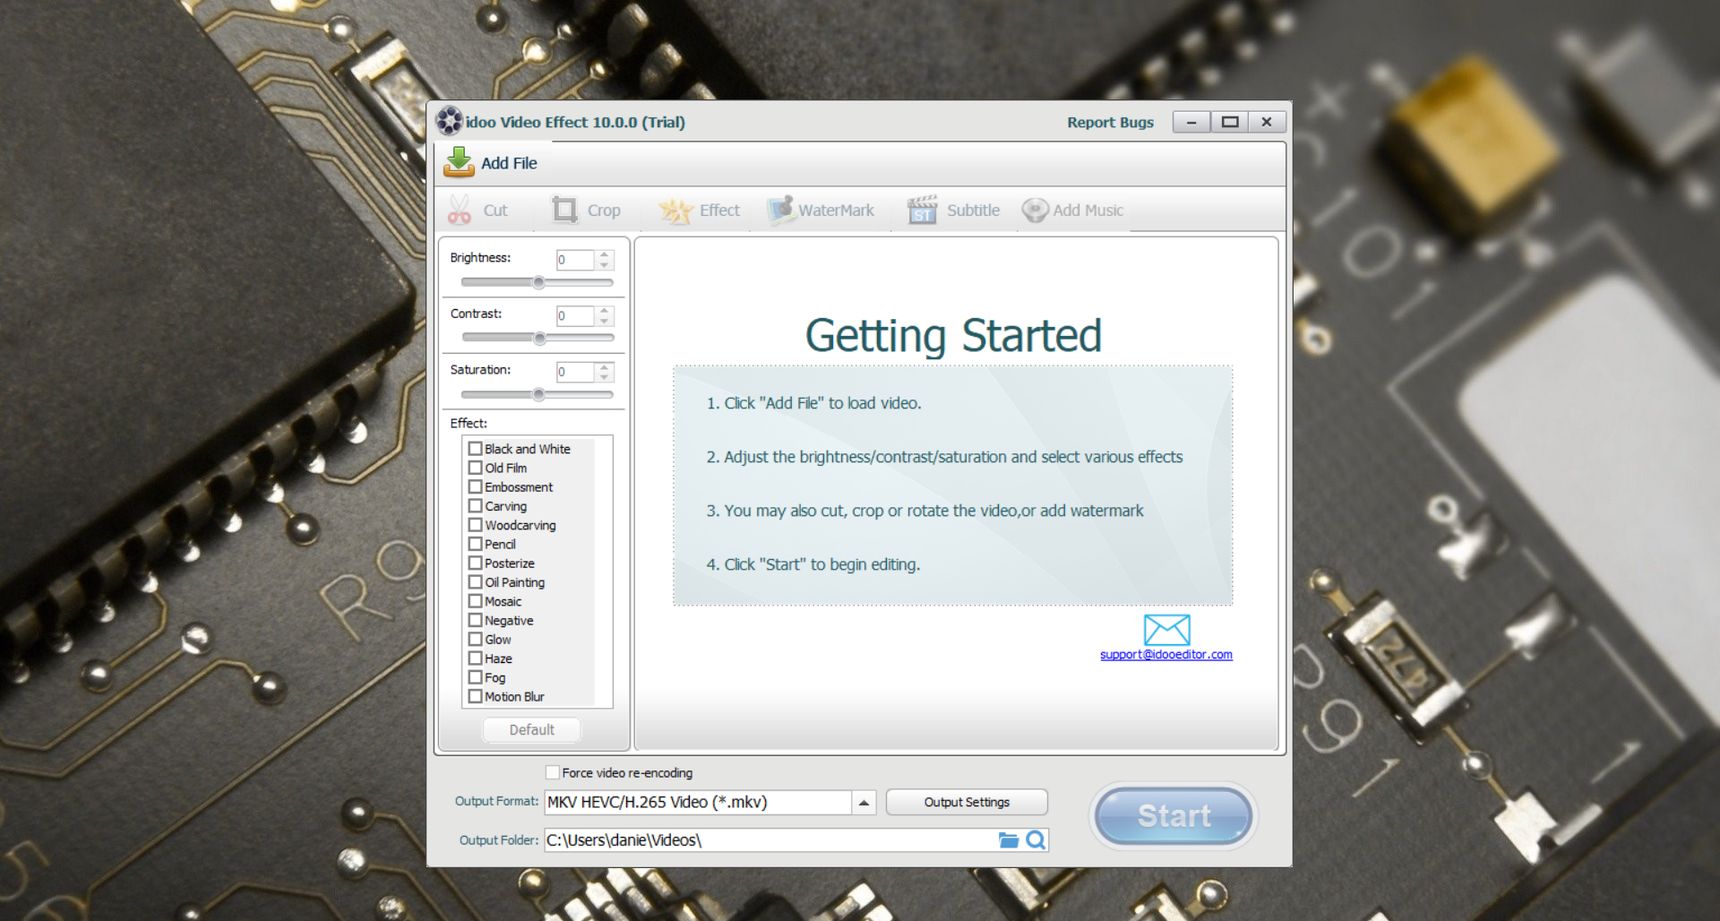Image resolution: width=1720 pixels, height=921 pixels.
Task: Click the Saturation slider handle
Action: point(539,395)
